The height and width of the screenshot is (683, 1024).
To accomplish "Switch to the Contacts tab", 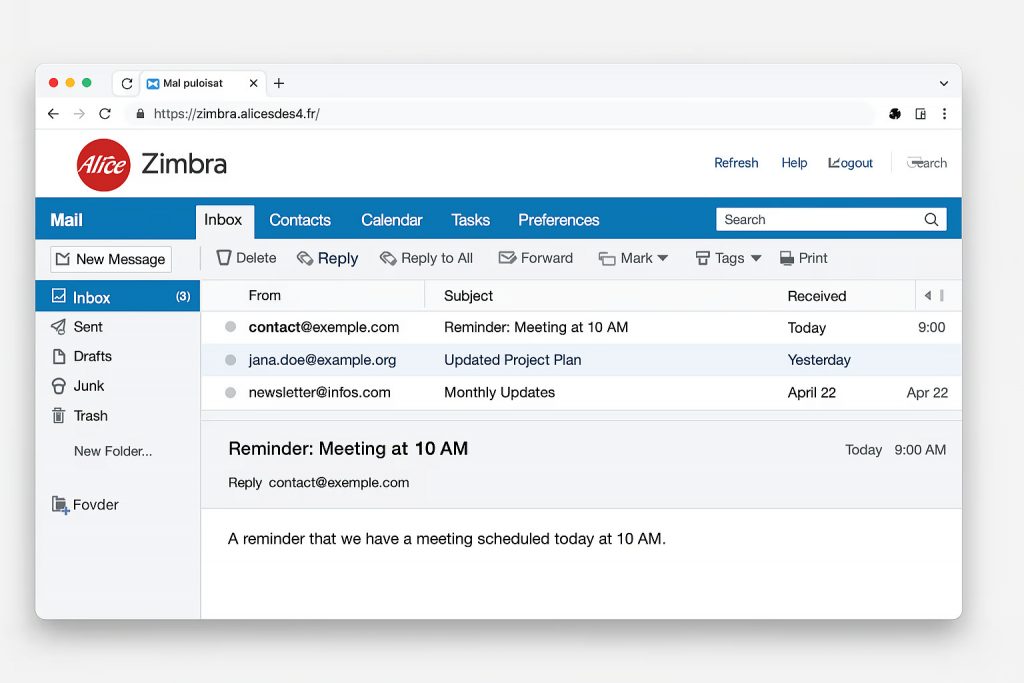I will click(299, 220).
